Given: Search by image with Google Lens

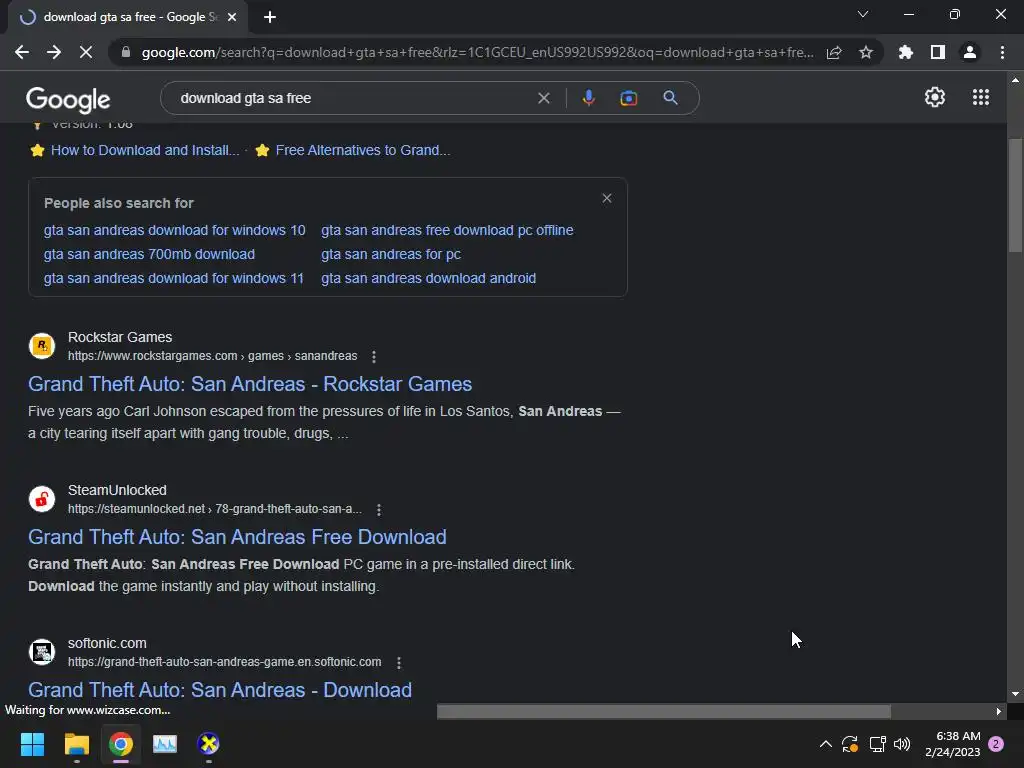Looking at the screenshot, I should 628,98.
